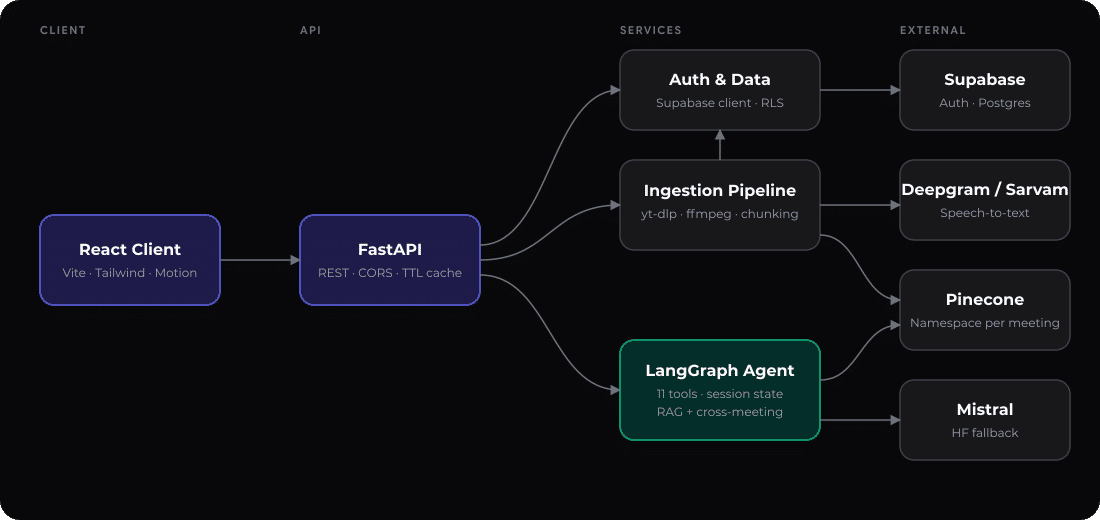Click the text '11 tools · session state'

pyautogui.click(x=720, y=394)
